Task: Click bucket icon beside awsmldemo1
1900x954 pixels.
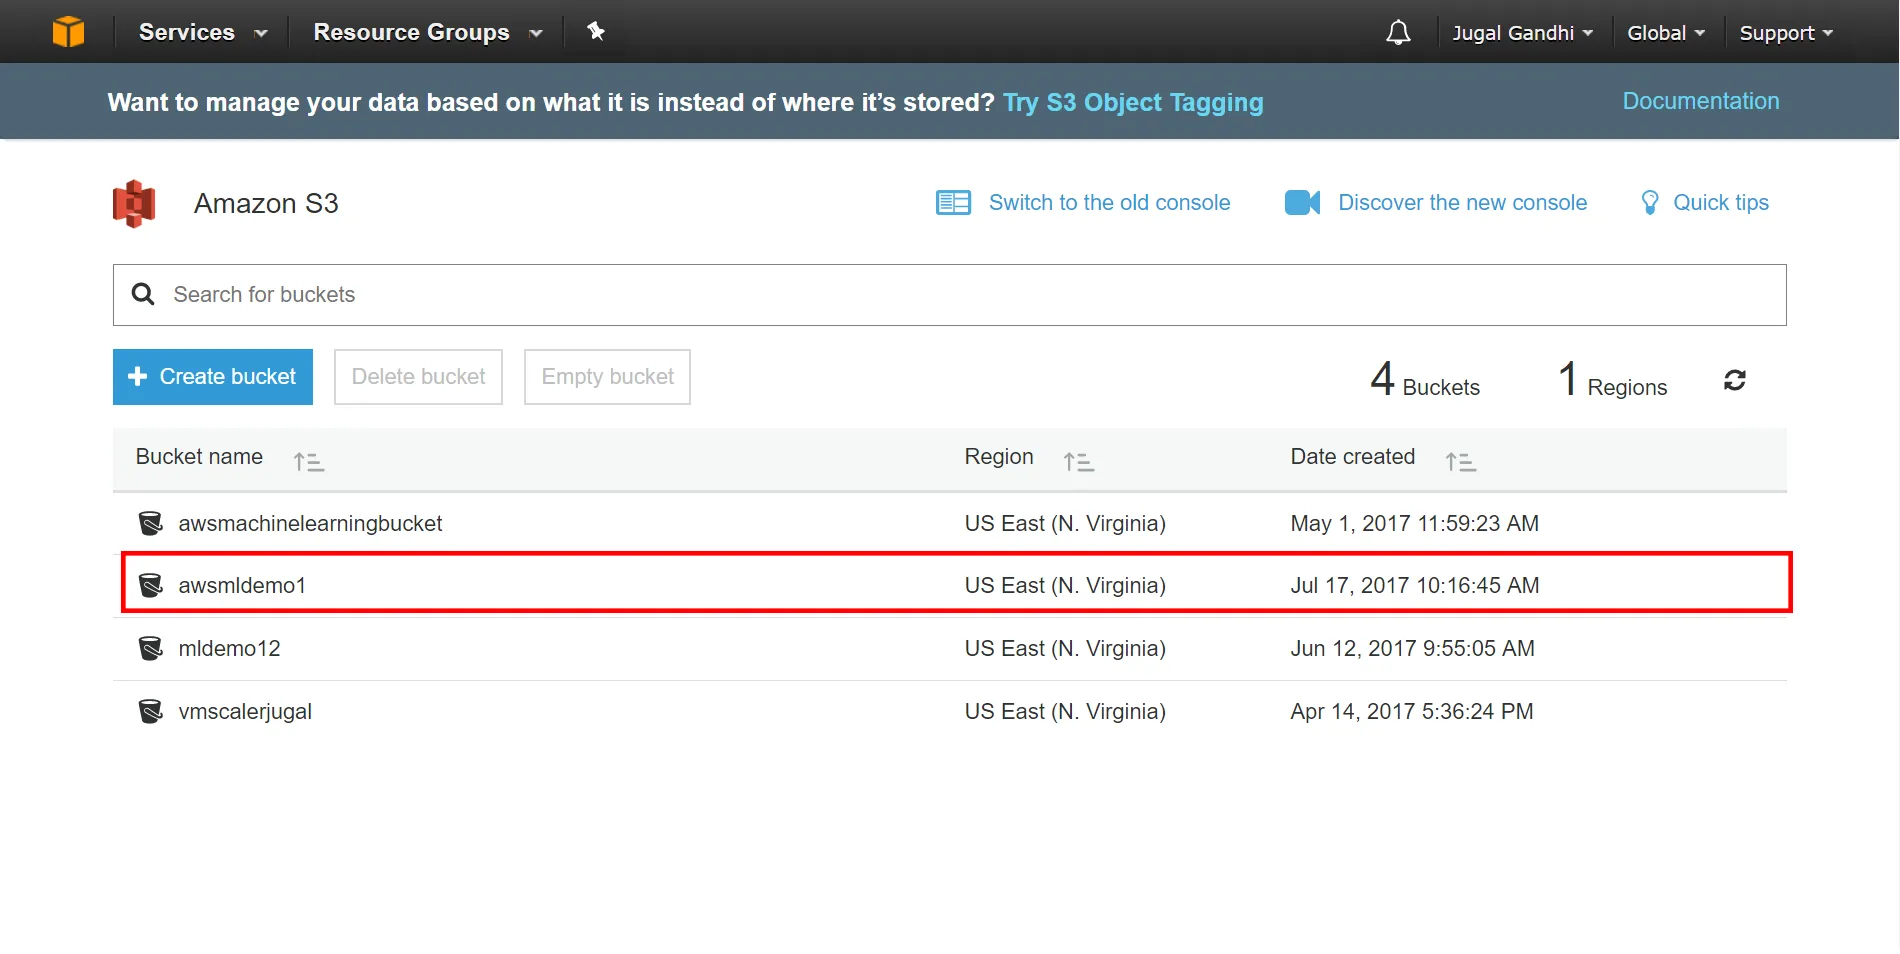Action: [x=151, y=585]
